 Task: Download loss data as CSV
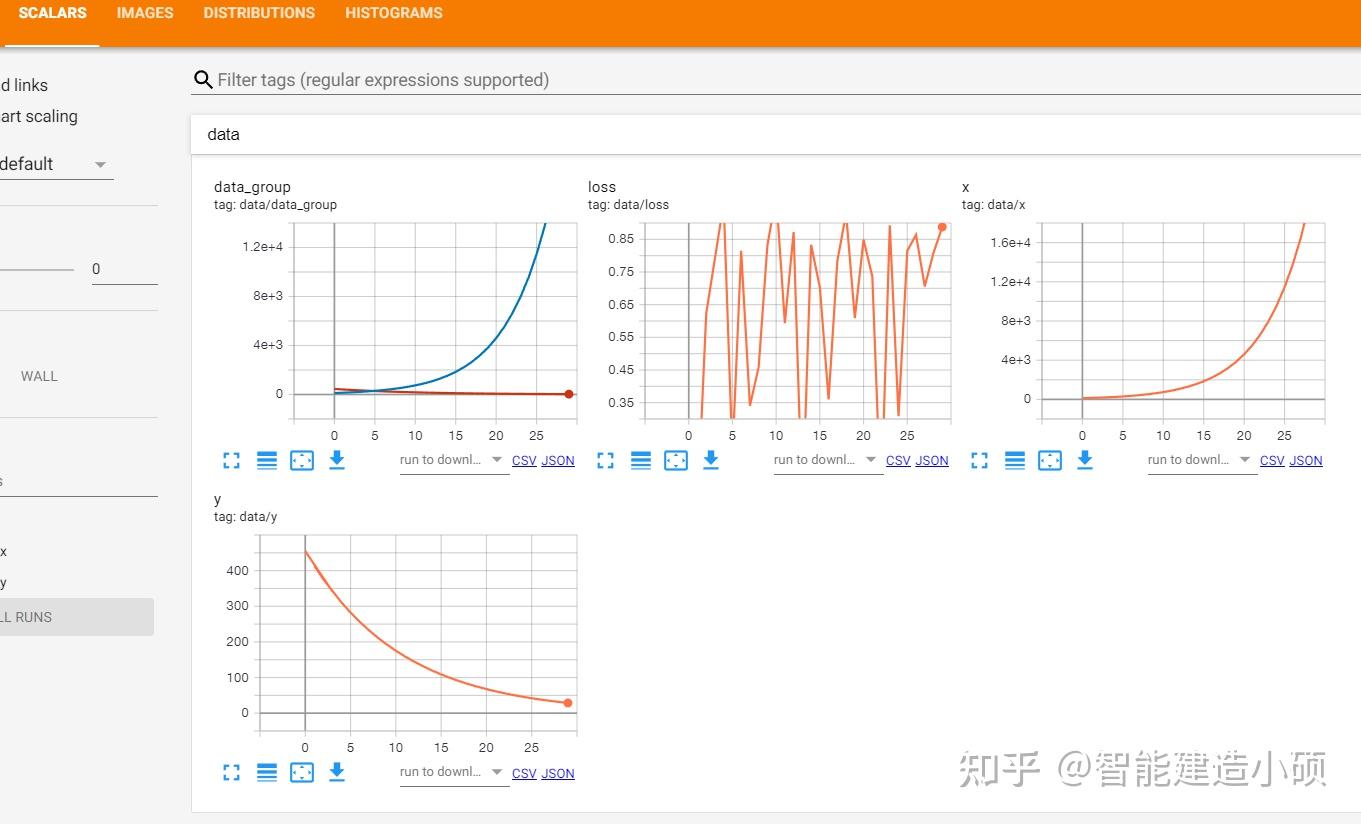(897, 460)
